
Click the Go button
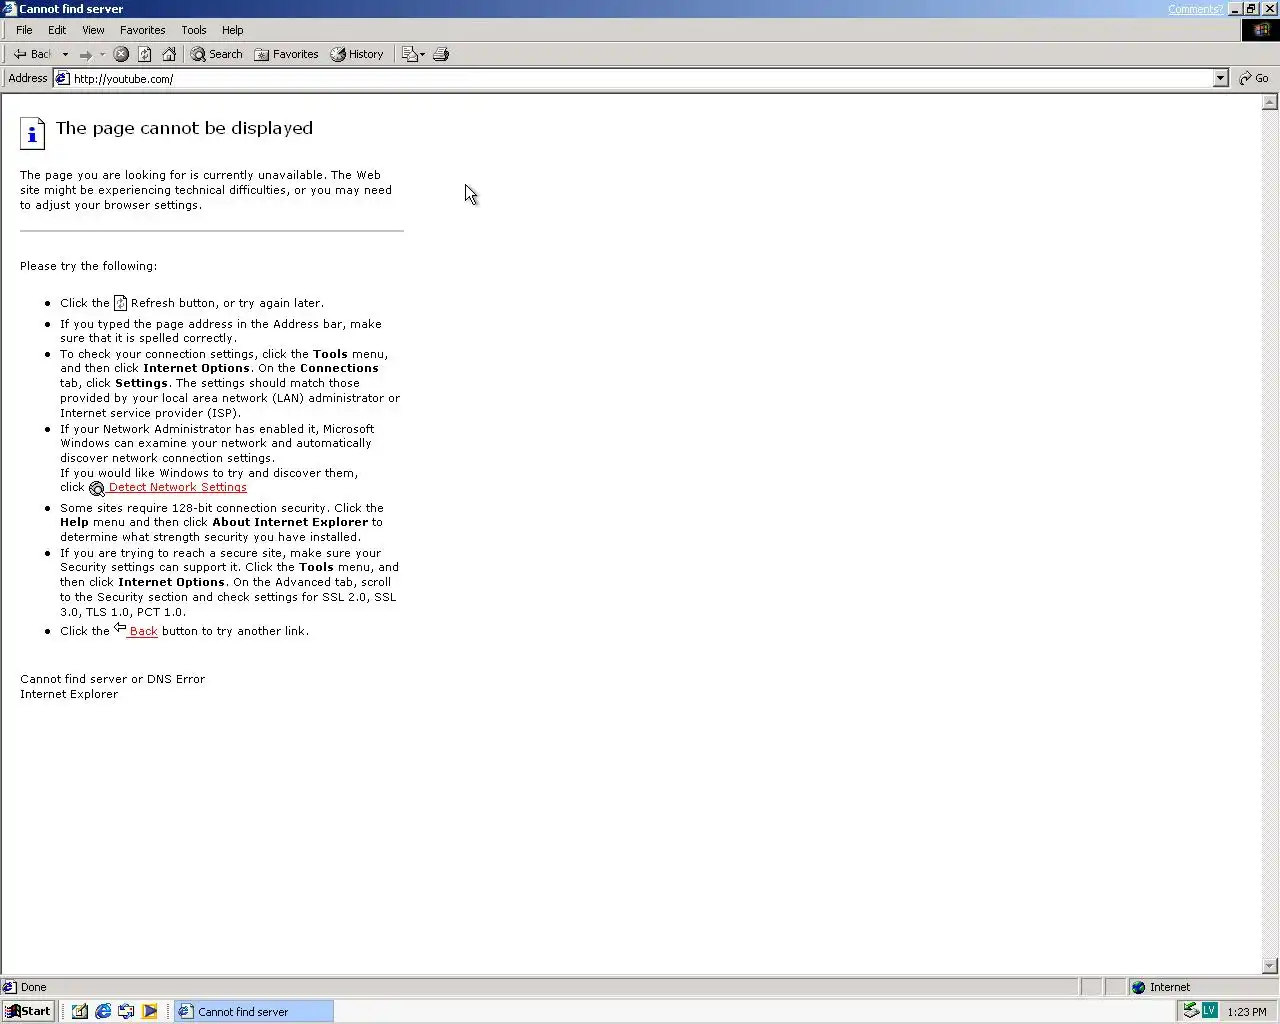pyautogui.click(x=1254, y=79)
